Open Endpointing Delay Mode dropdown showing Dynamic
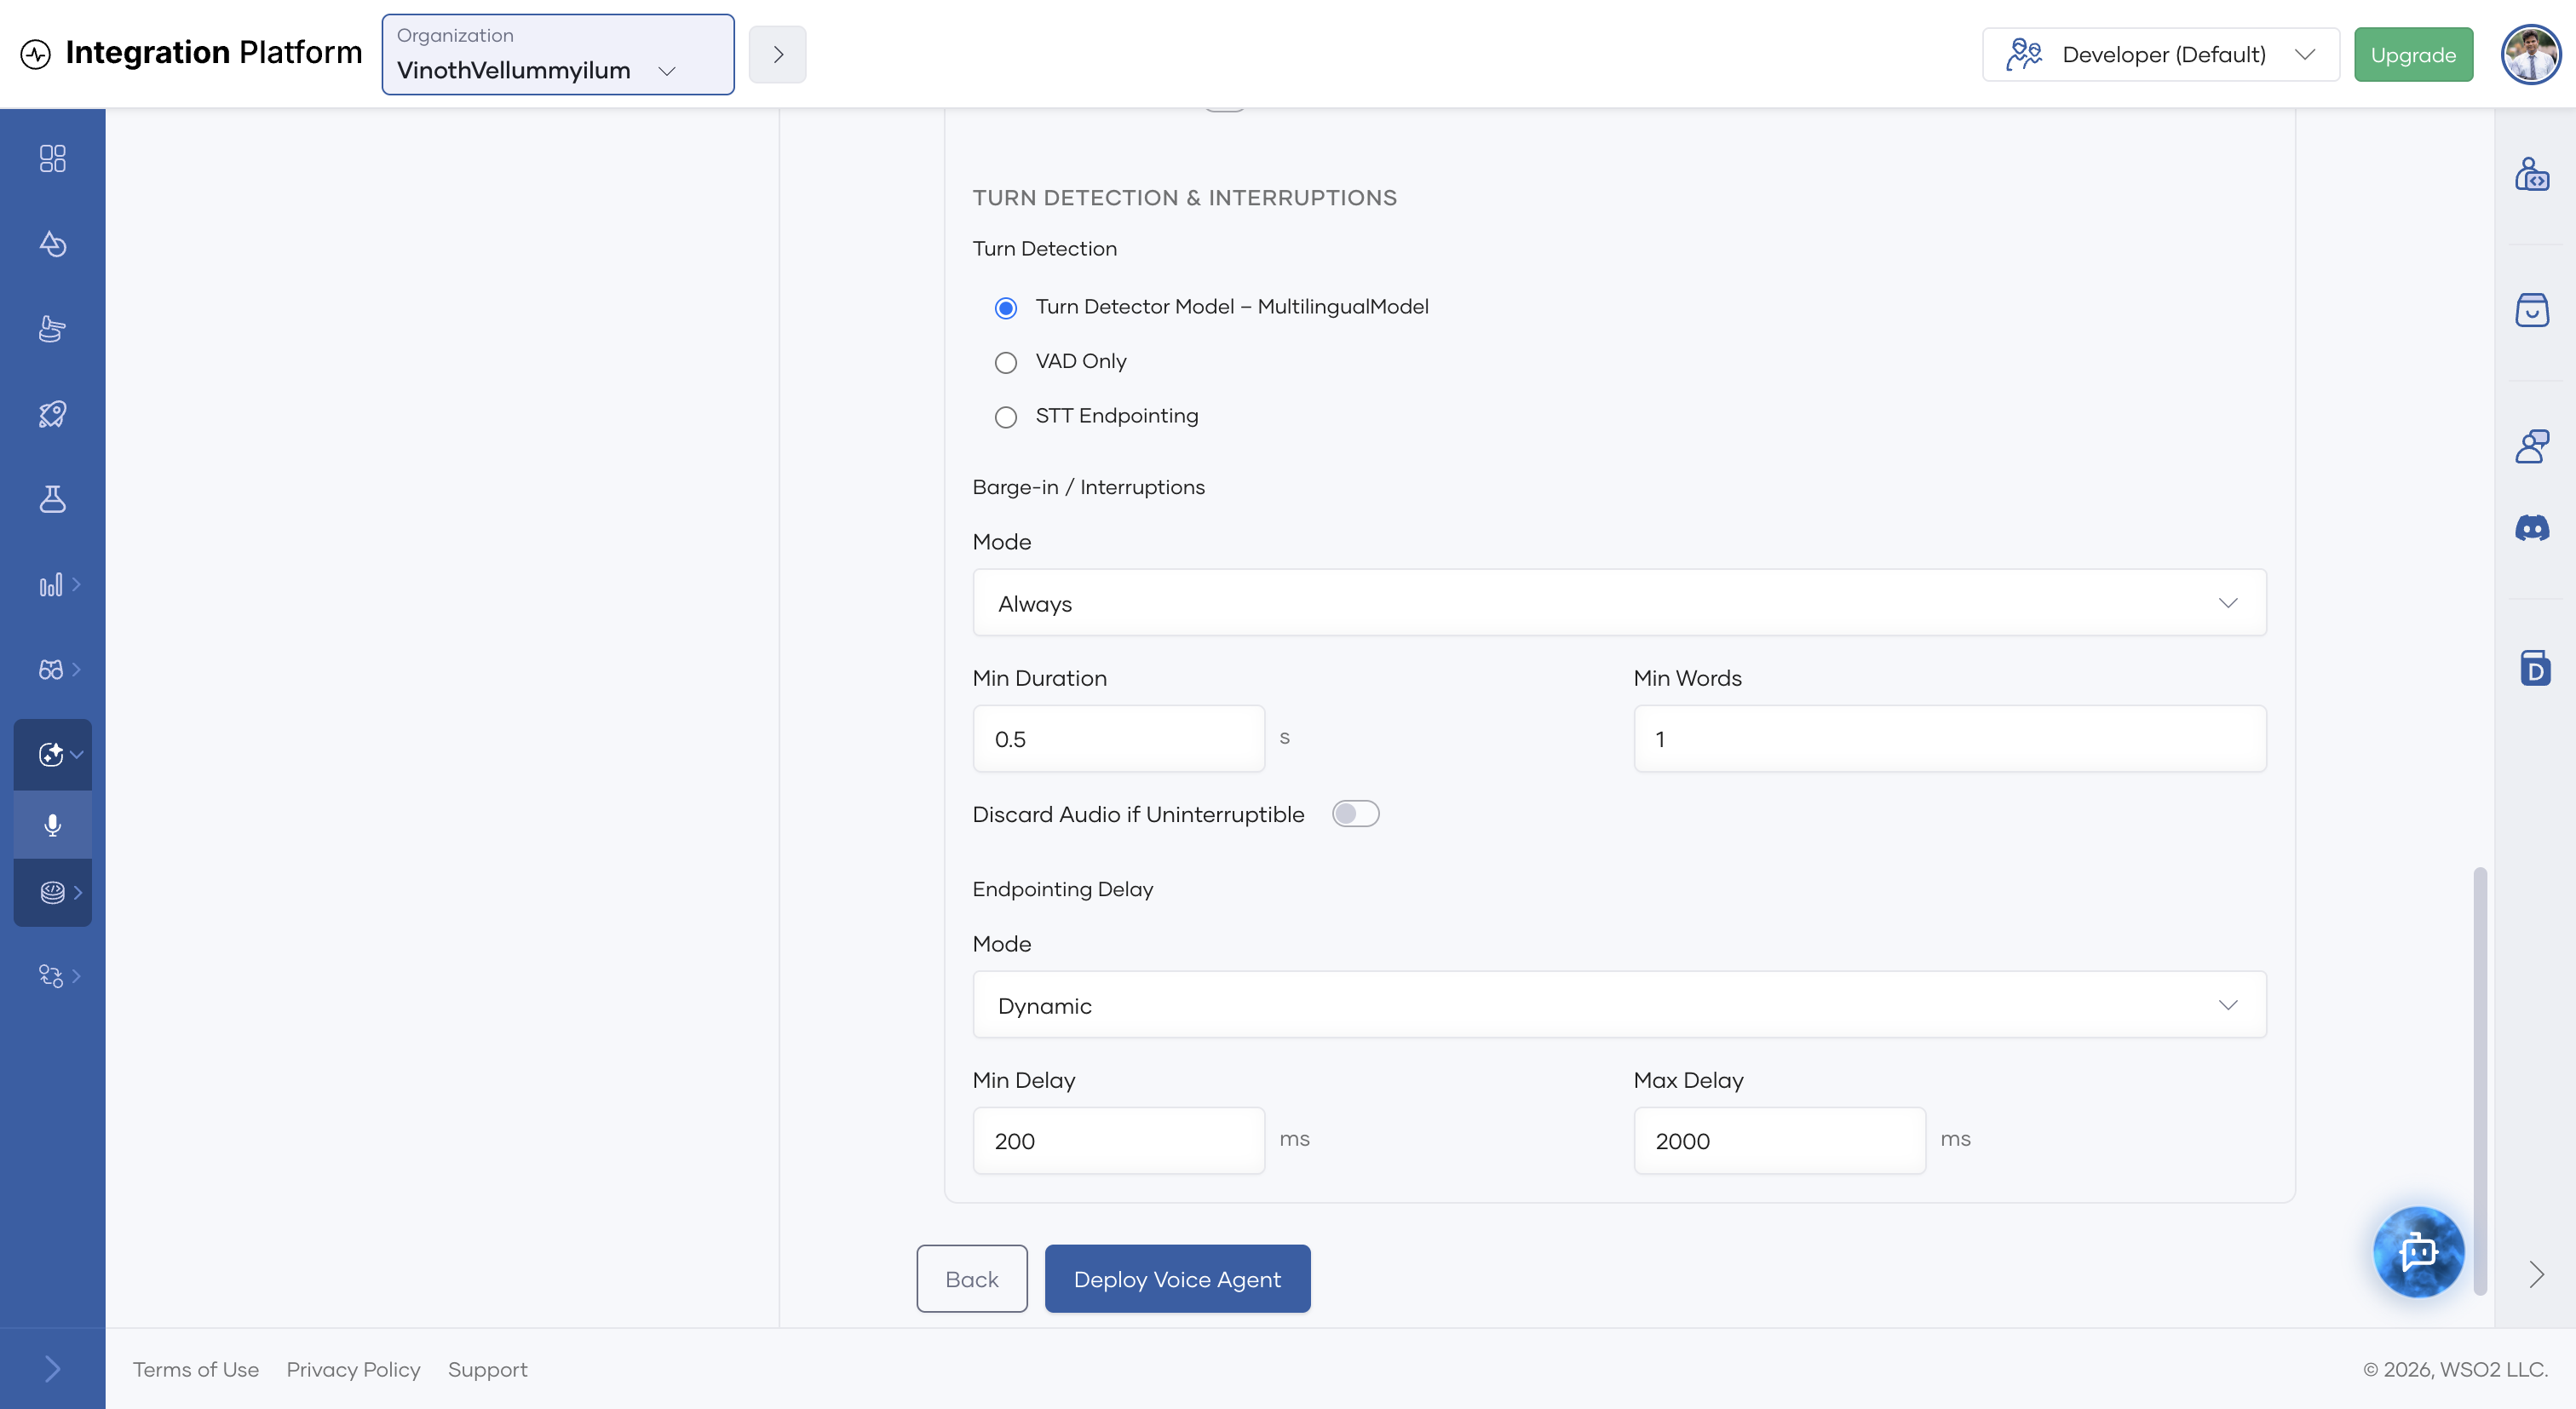Image resolution: width=2576 pixels, height=1409 pixels. coord(1619,1005)
